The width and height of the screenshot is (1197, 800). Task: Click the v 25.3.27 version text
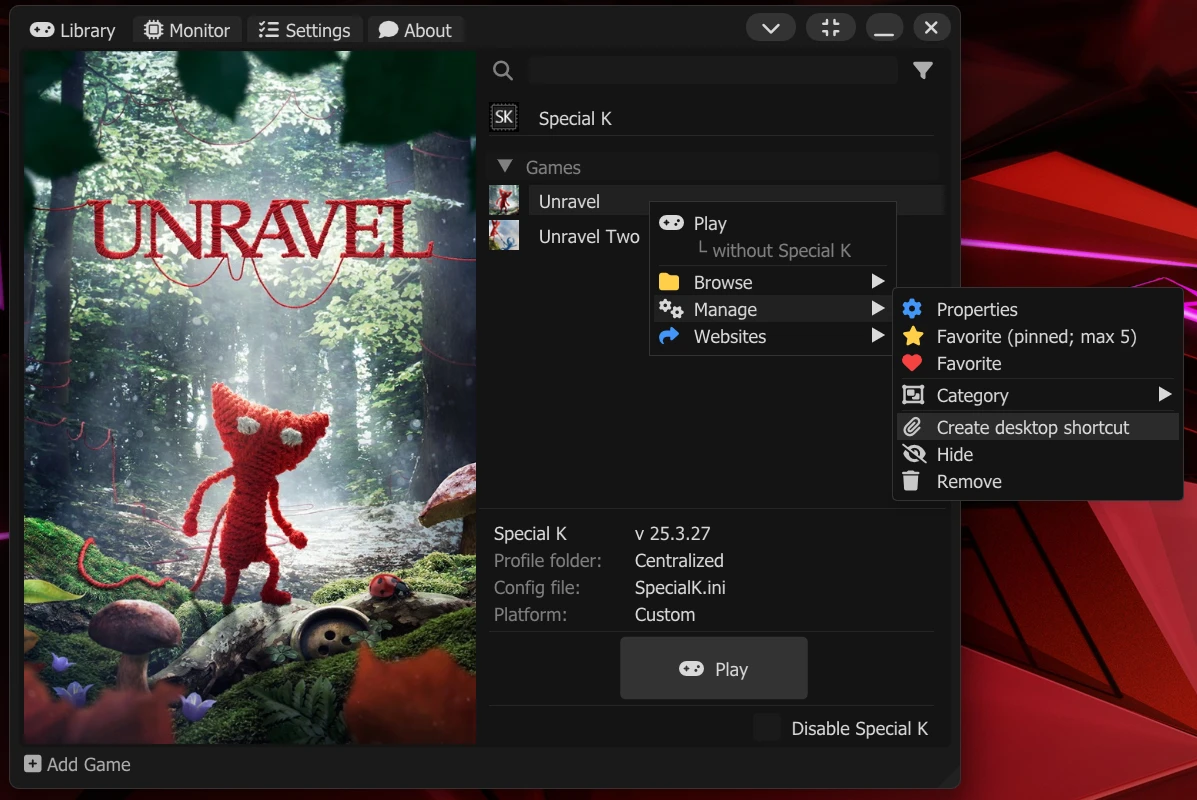[x=673, y=534]
